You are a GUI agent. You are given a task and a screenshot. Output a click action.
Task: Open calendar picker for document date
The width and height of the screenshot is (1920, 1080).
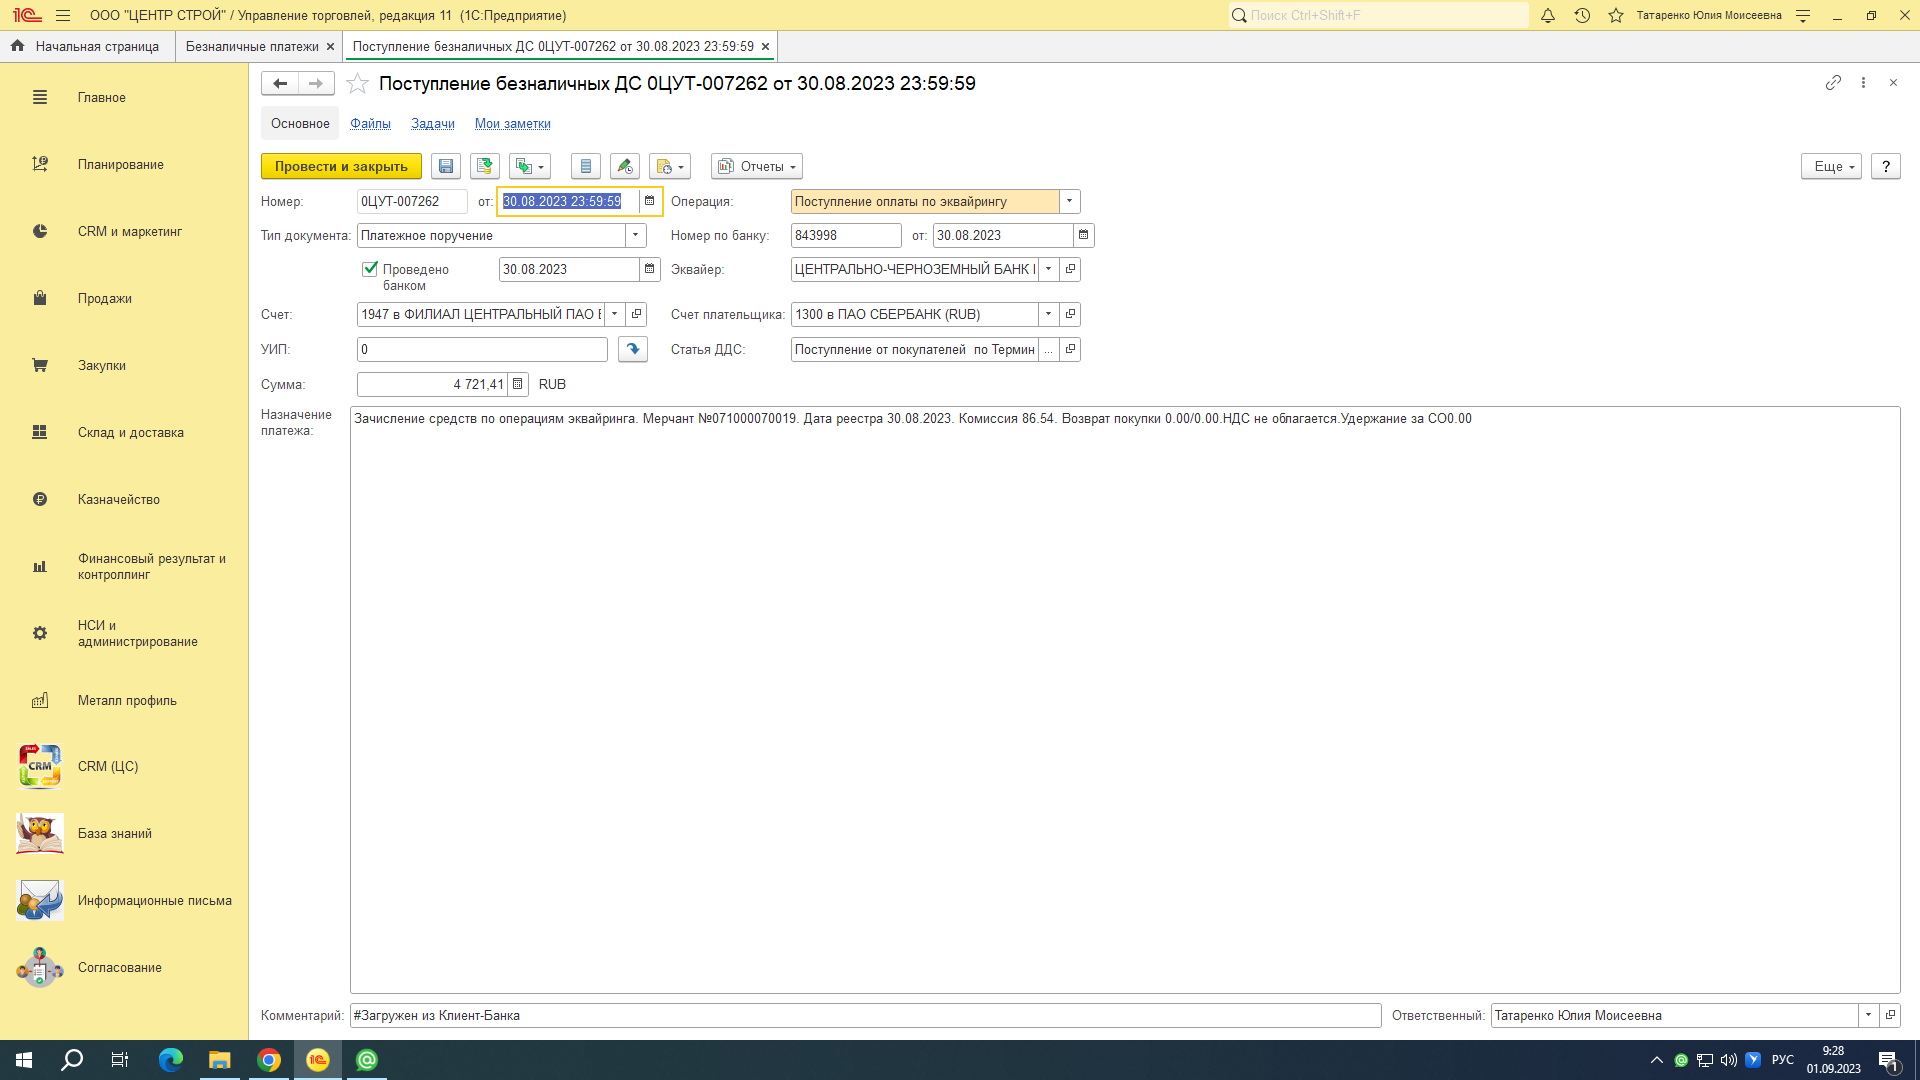click(649, 201)
